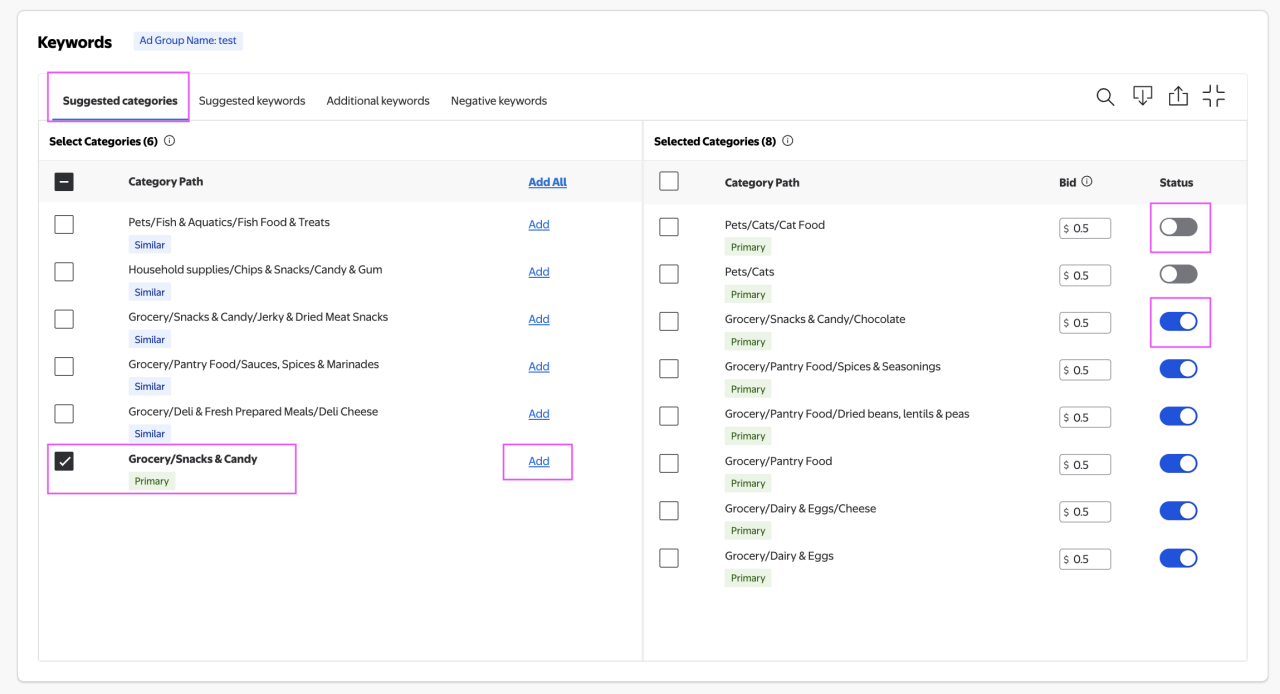Check the Grocery/Pantry Food row checkbox
Image resolution: width=1280 pixels, height=694 pixels.
[669, 463]
